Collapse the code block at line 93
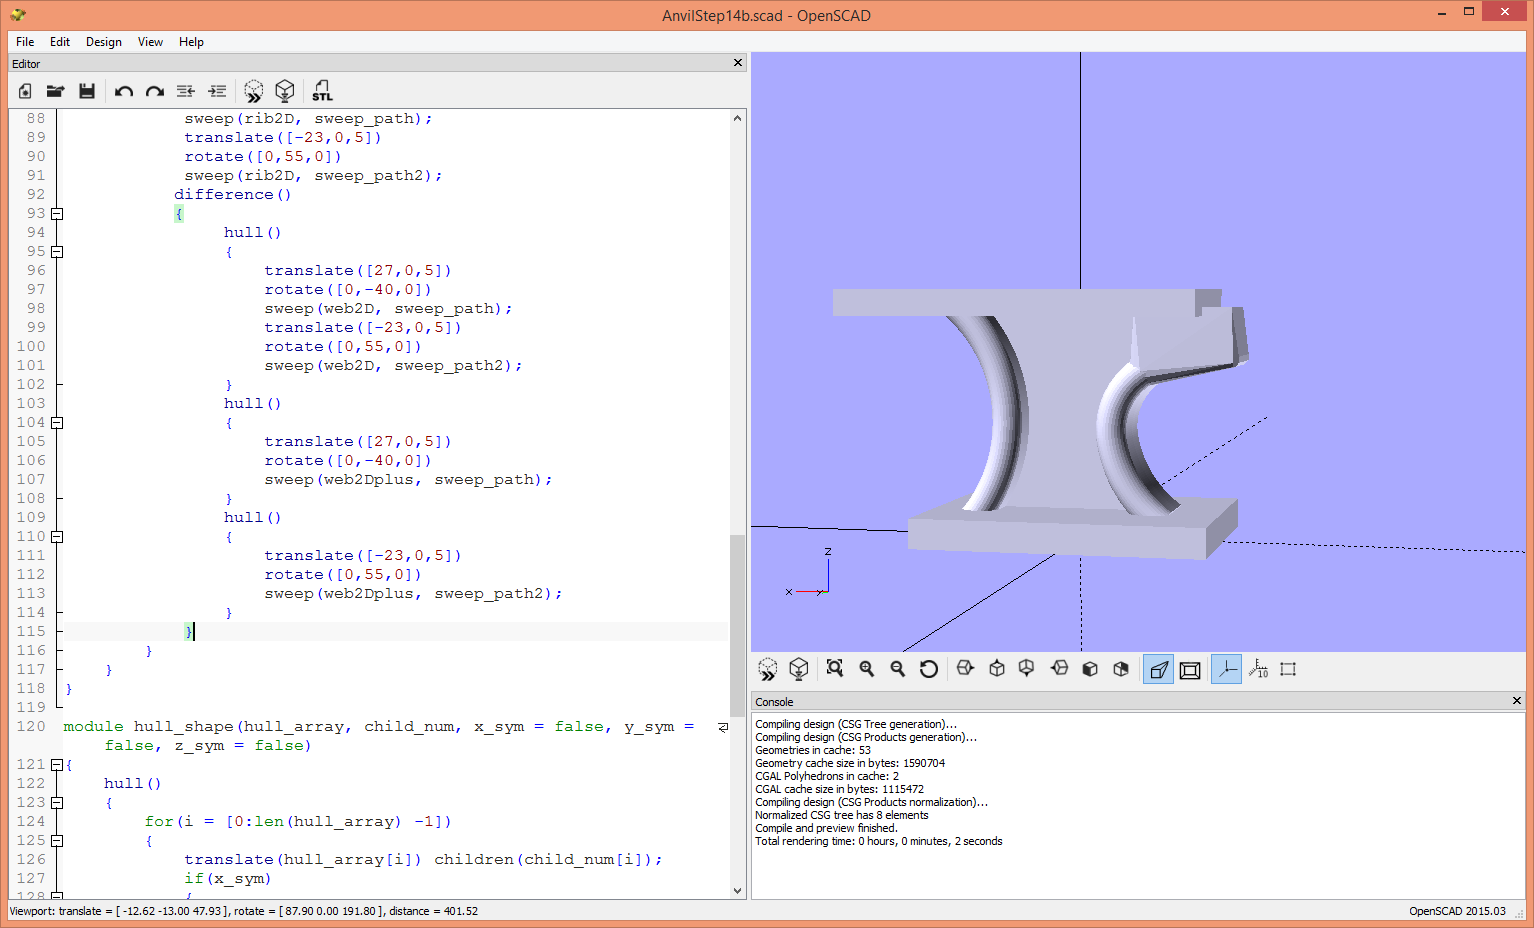Image resolution: width=1534 pixels, height=928 pixels. click(x=56, y=213)
